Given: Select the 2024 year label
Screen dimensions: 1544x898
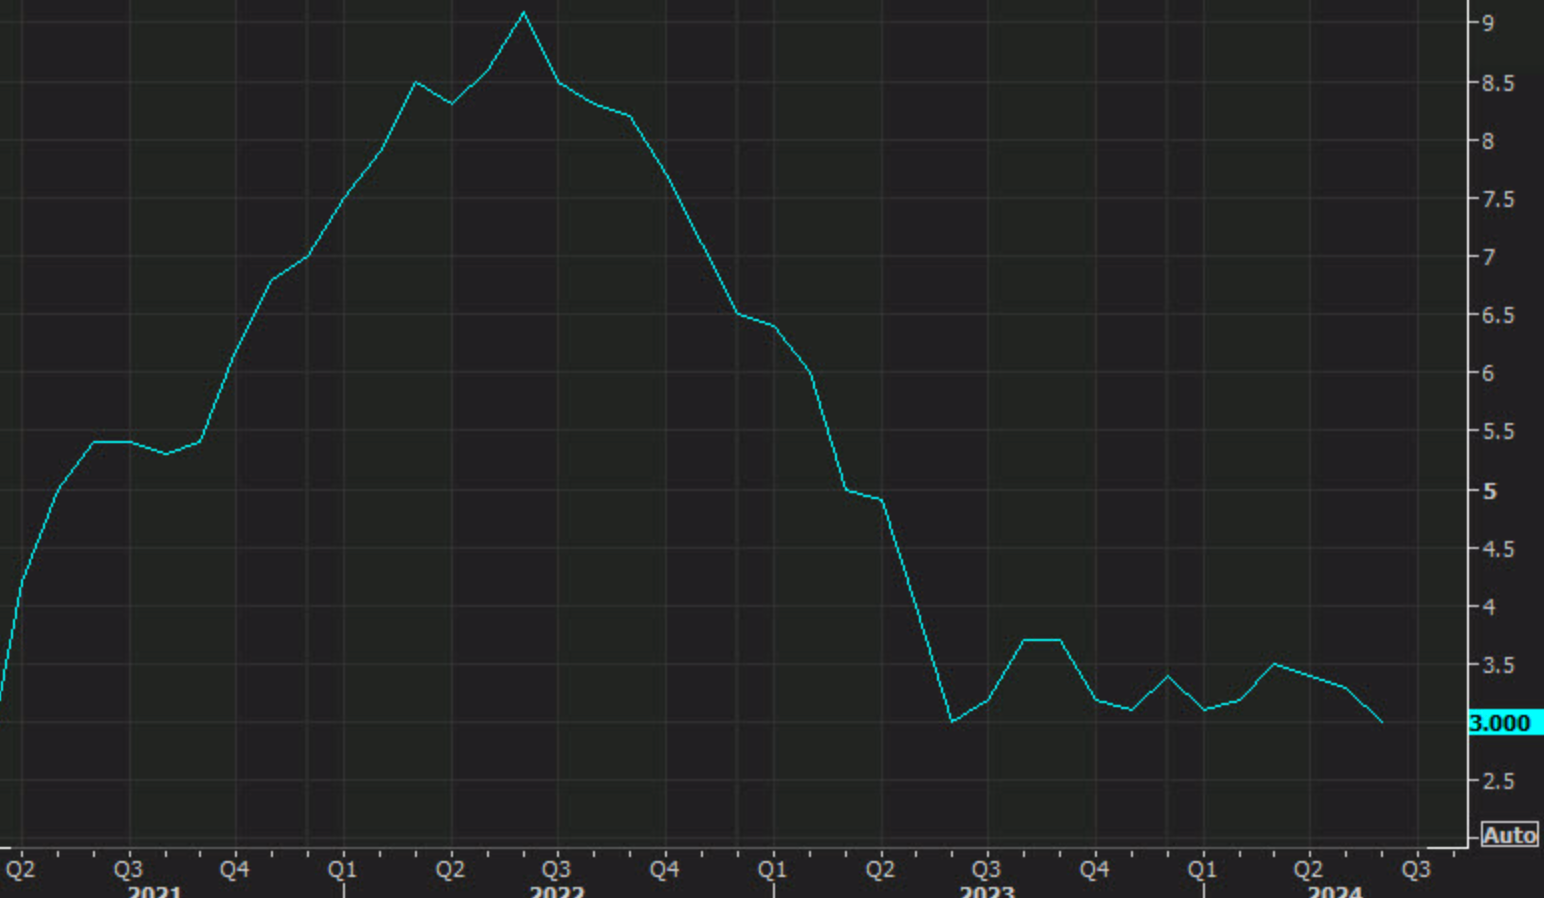Looking at the screenshot, I should coord(1335,891).
